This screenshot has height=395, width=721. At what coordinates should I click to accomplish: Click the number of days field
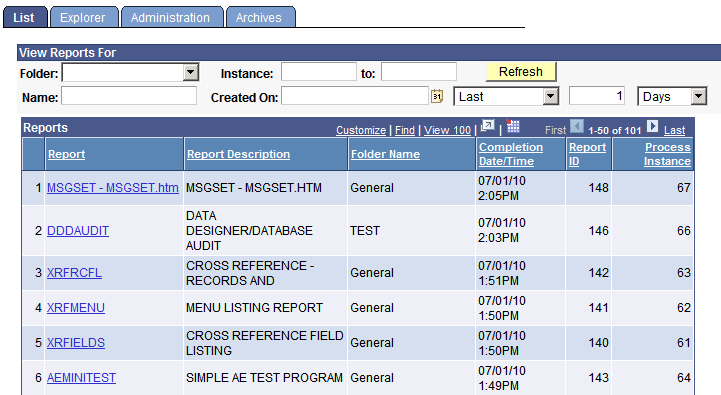click(x=597, y=96)
